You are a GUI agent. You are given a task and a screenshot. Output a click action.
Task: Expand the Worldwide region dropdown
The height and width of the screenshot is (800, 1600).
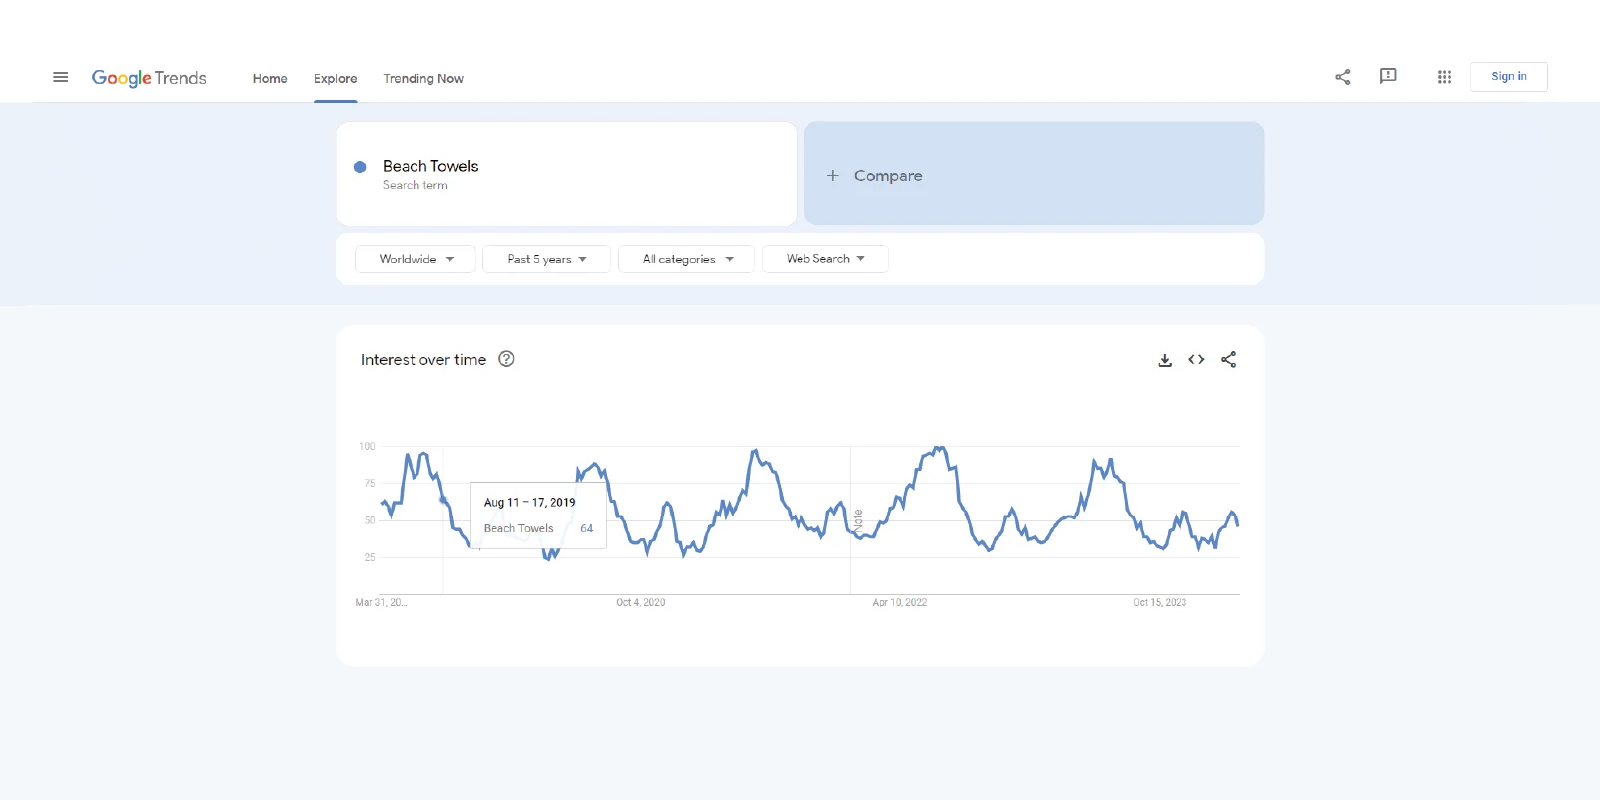tap(415, 259)
